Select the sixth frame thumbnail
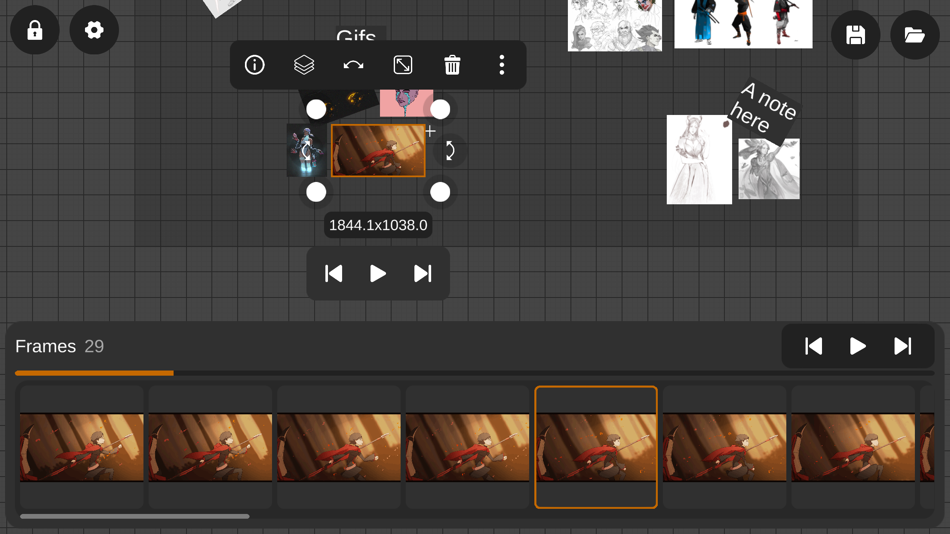This screenshot has height=534, width=950. pyautogui.click(x=725, y=447)
